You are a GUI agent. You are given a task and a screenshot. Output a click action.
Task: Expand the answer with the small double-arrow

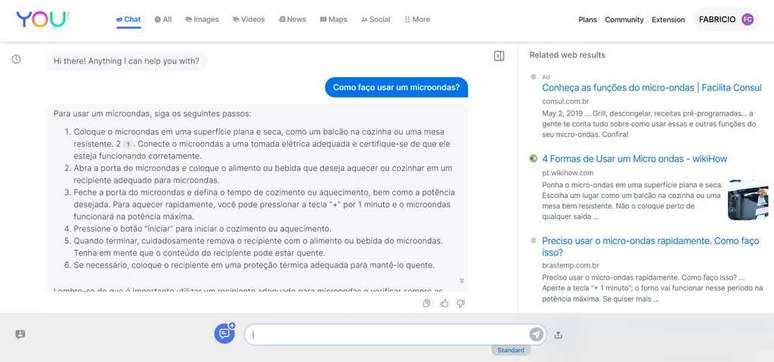(462, 281)
